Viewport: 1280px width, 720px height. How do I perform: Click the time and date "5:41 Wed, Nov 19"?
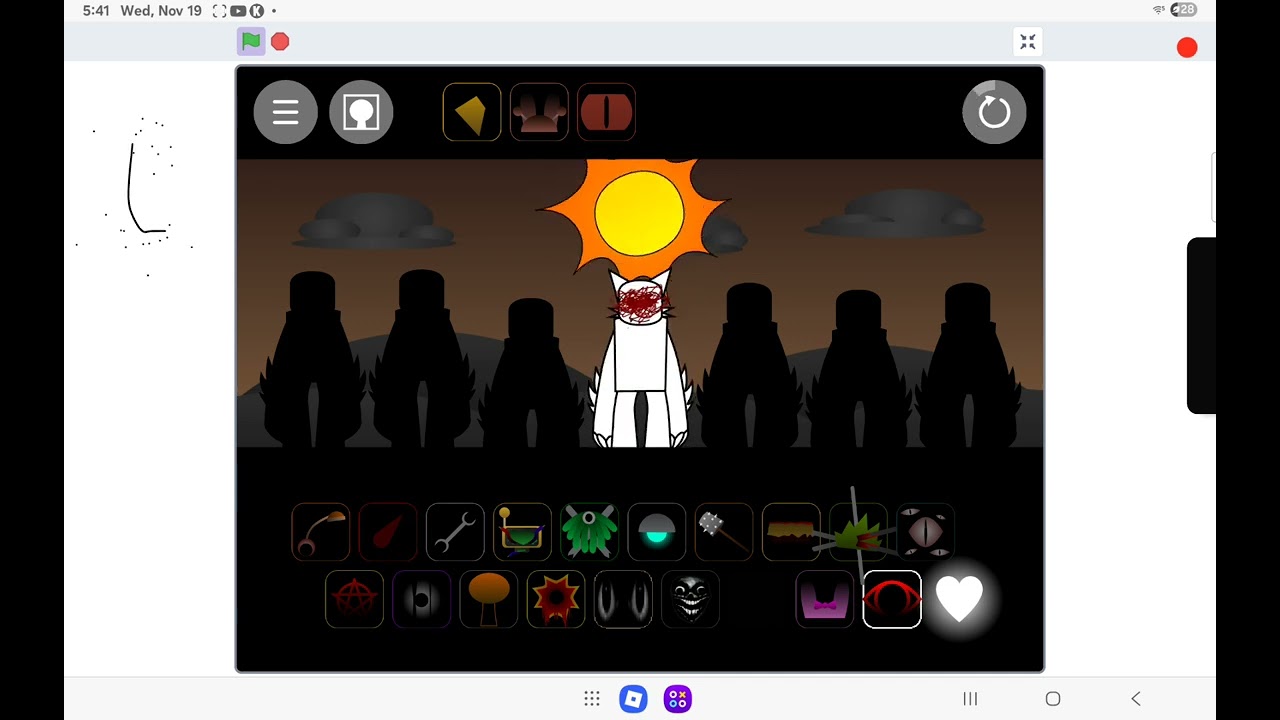[142, 11]
